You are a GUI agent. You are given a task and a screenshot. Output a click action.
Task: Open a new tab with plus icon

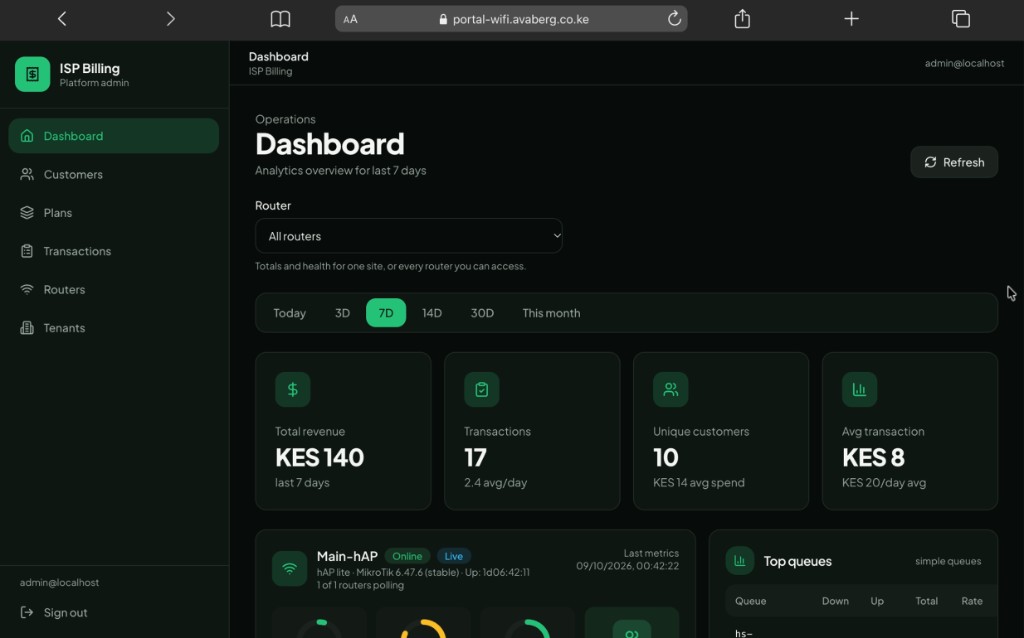pos(851,19)
